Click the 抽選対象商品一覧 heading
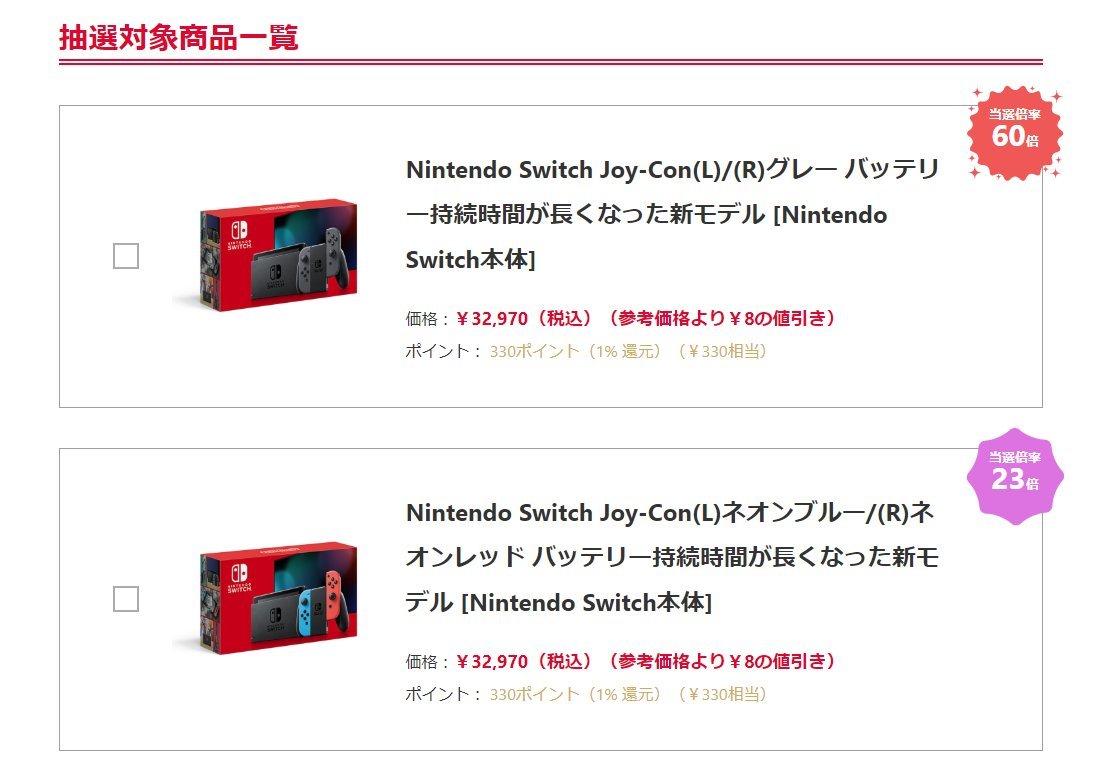Image resolution: width=1116 pixels, height=769 pixels. click(179, 38)
